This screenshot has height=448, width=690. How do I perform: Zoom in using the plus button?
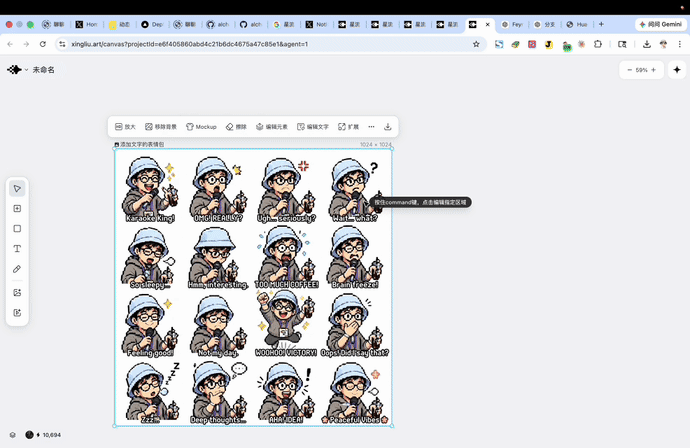[x=655, y=70]
